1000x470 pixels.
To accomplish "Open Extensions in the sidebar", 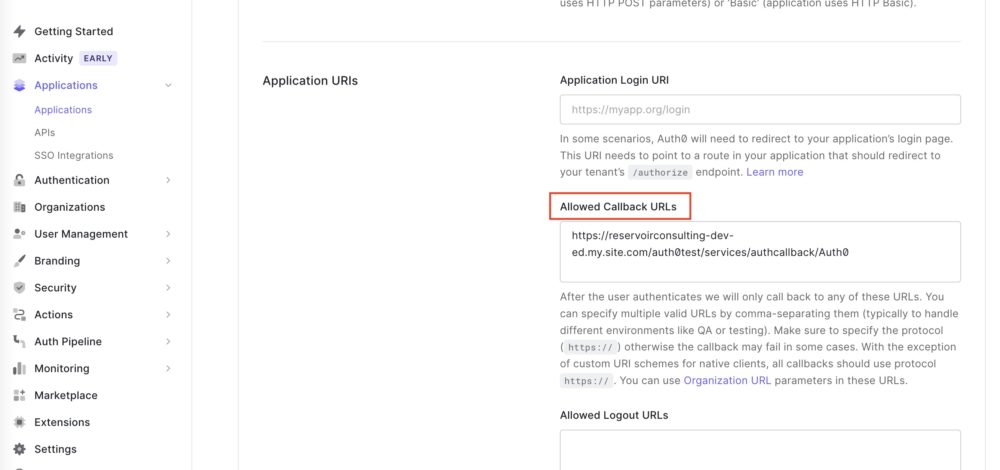I will (x=62, y=422).
